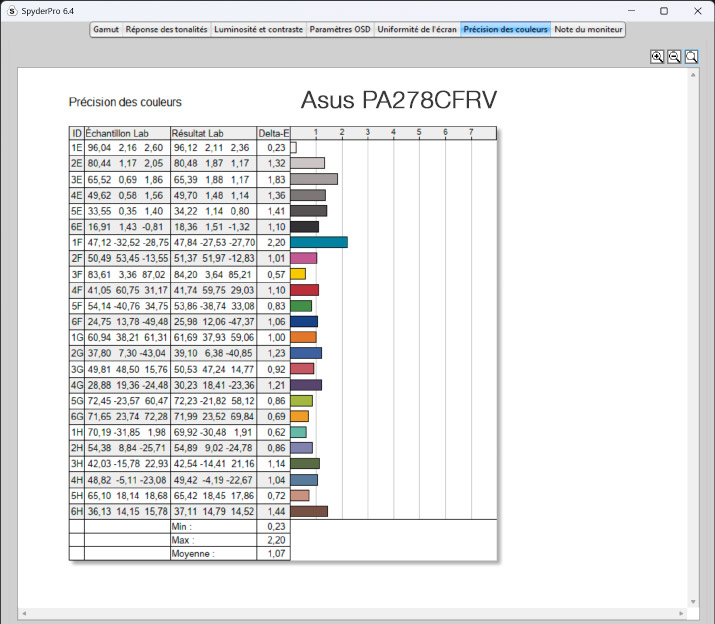Click Delta-E value 0,57 in row 3F

click(x=276, y=274)
